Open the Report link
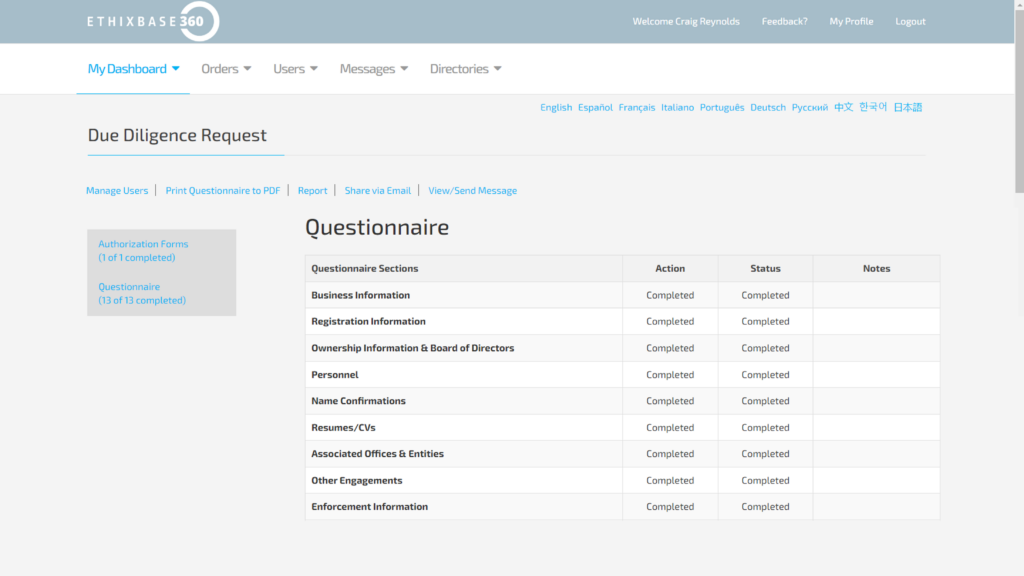Screen dimensions: 1024x576 click(x=312, y=191)
